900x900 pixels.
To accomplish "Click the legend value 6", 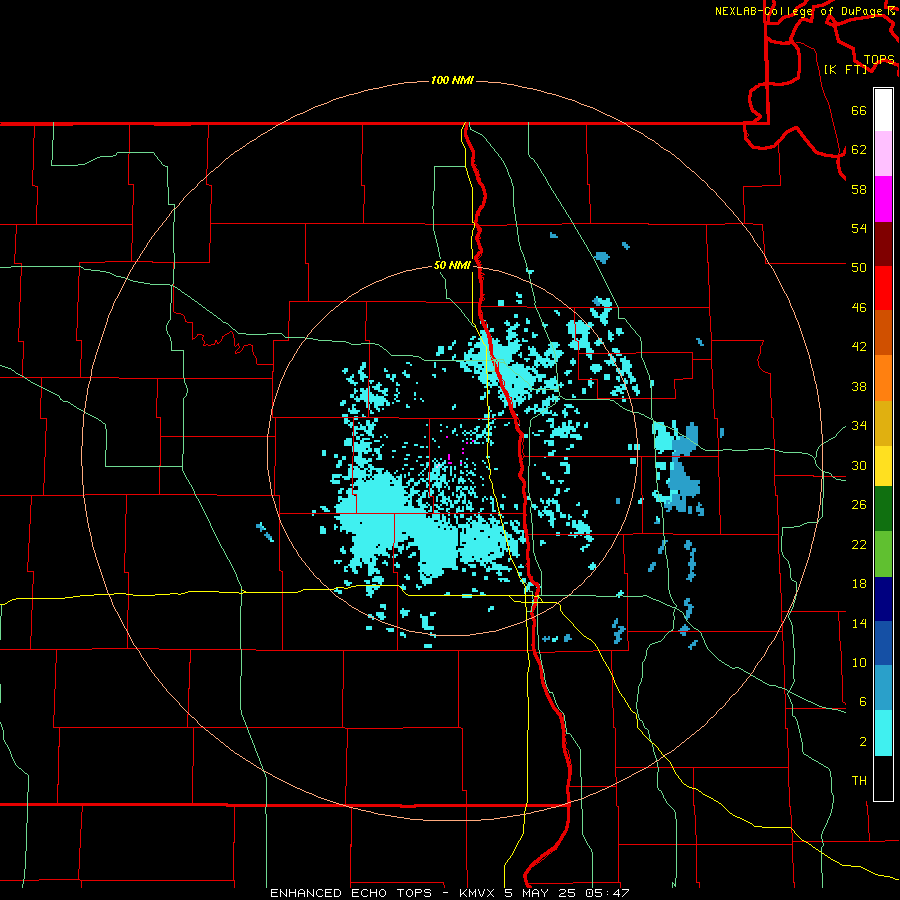I will (x=862, y=702).
